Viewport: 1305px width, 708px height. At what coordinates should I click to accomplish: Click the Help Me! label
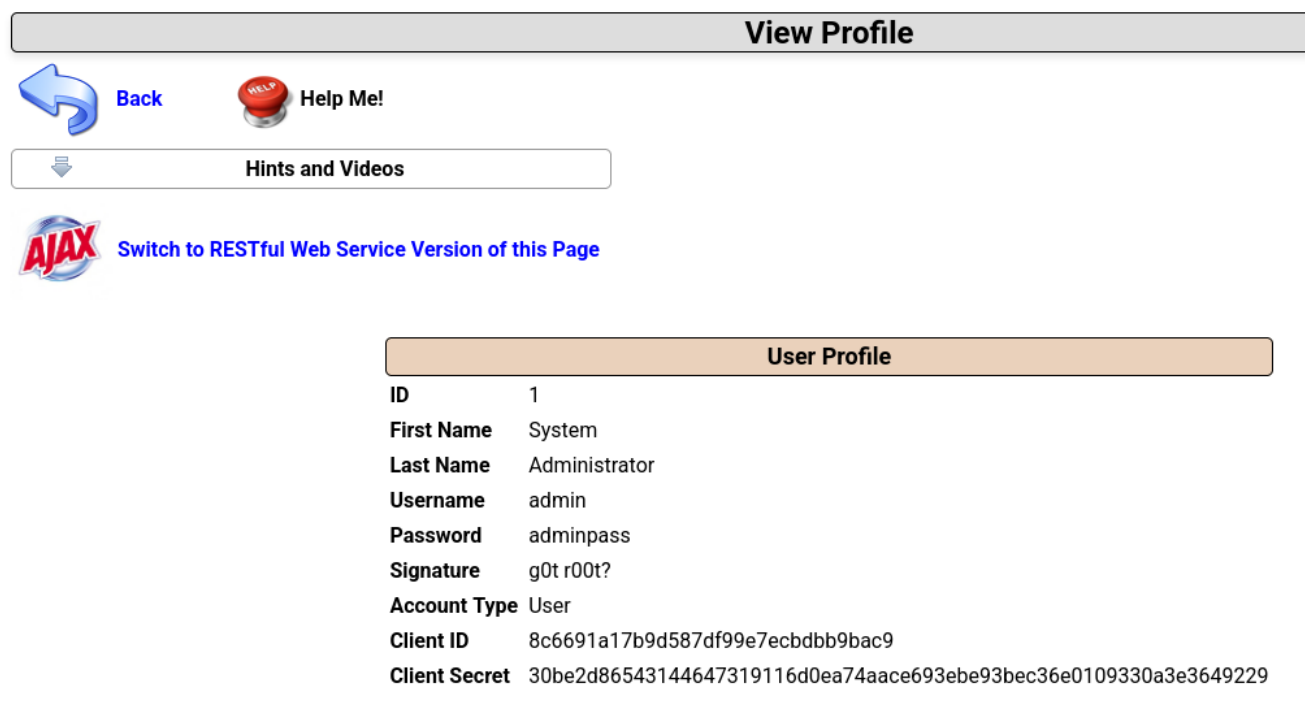click(341, 98)
